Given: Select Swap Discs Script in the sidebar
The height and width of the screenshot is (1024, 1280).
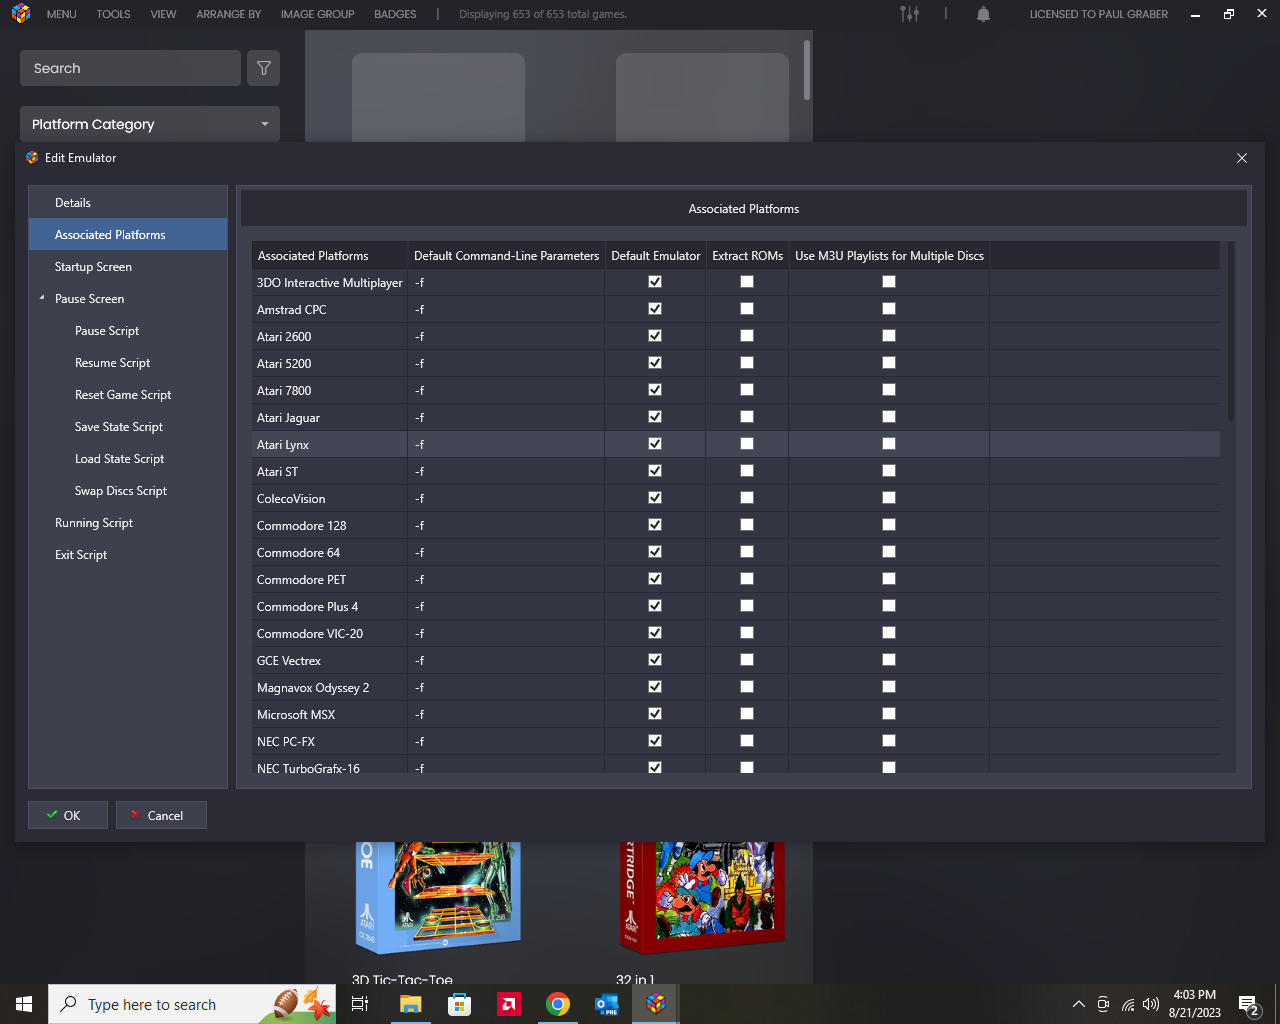Looking at the screenshot, I should [128, 490].
